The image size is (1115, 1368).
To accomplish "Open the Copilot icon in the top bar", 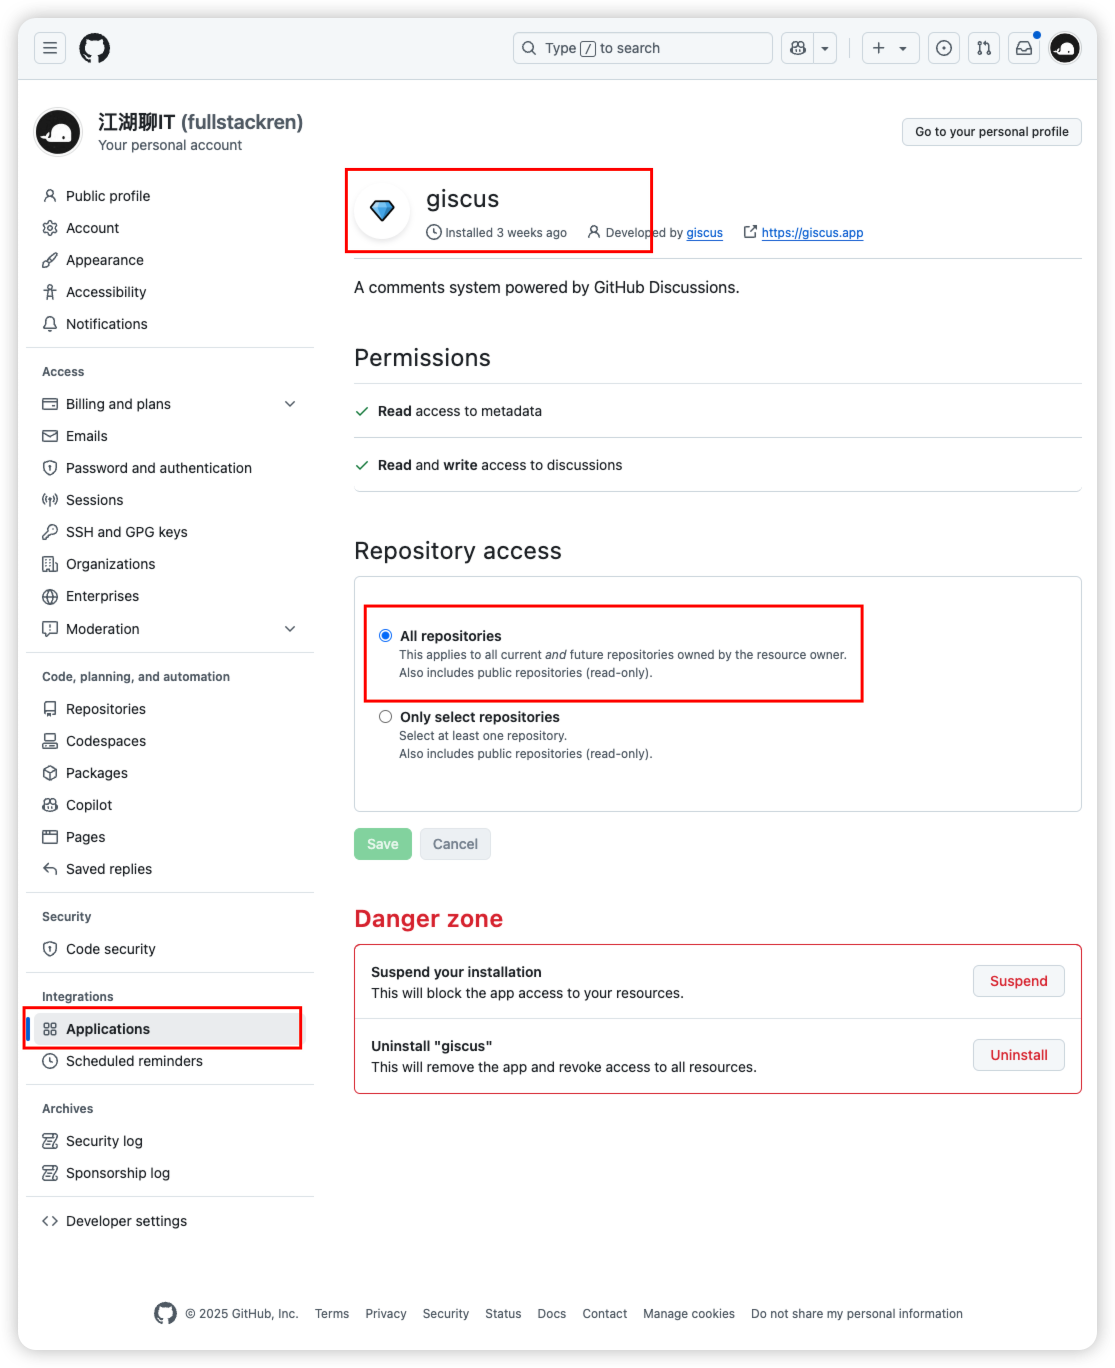I will 798,48.
